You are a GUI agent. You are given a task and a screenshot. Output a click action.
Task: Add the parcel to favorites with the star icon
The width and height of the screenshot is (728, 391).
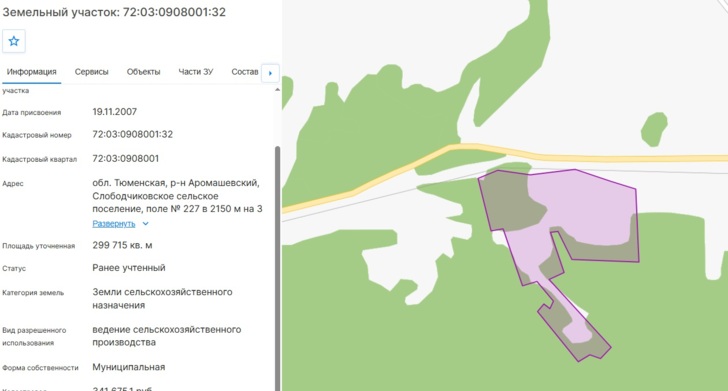click(x=14, y=41)
